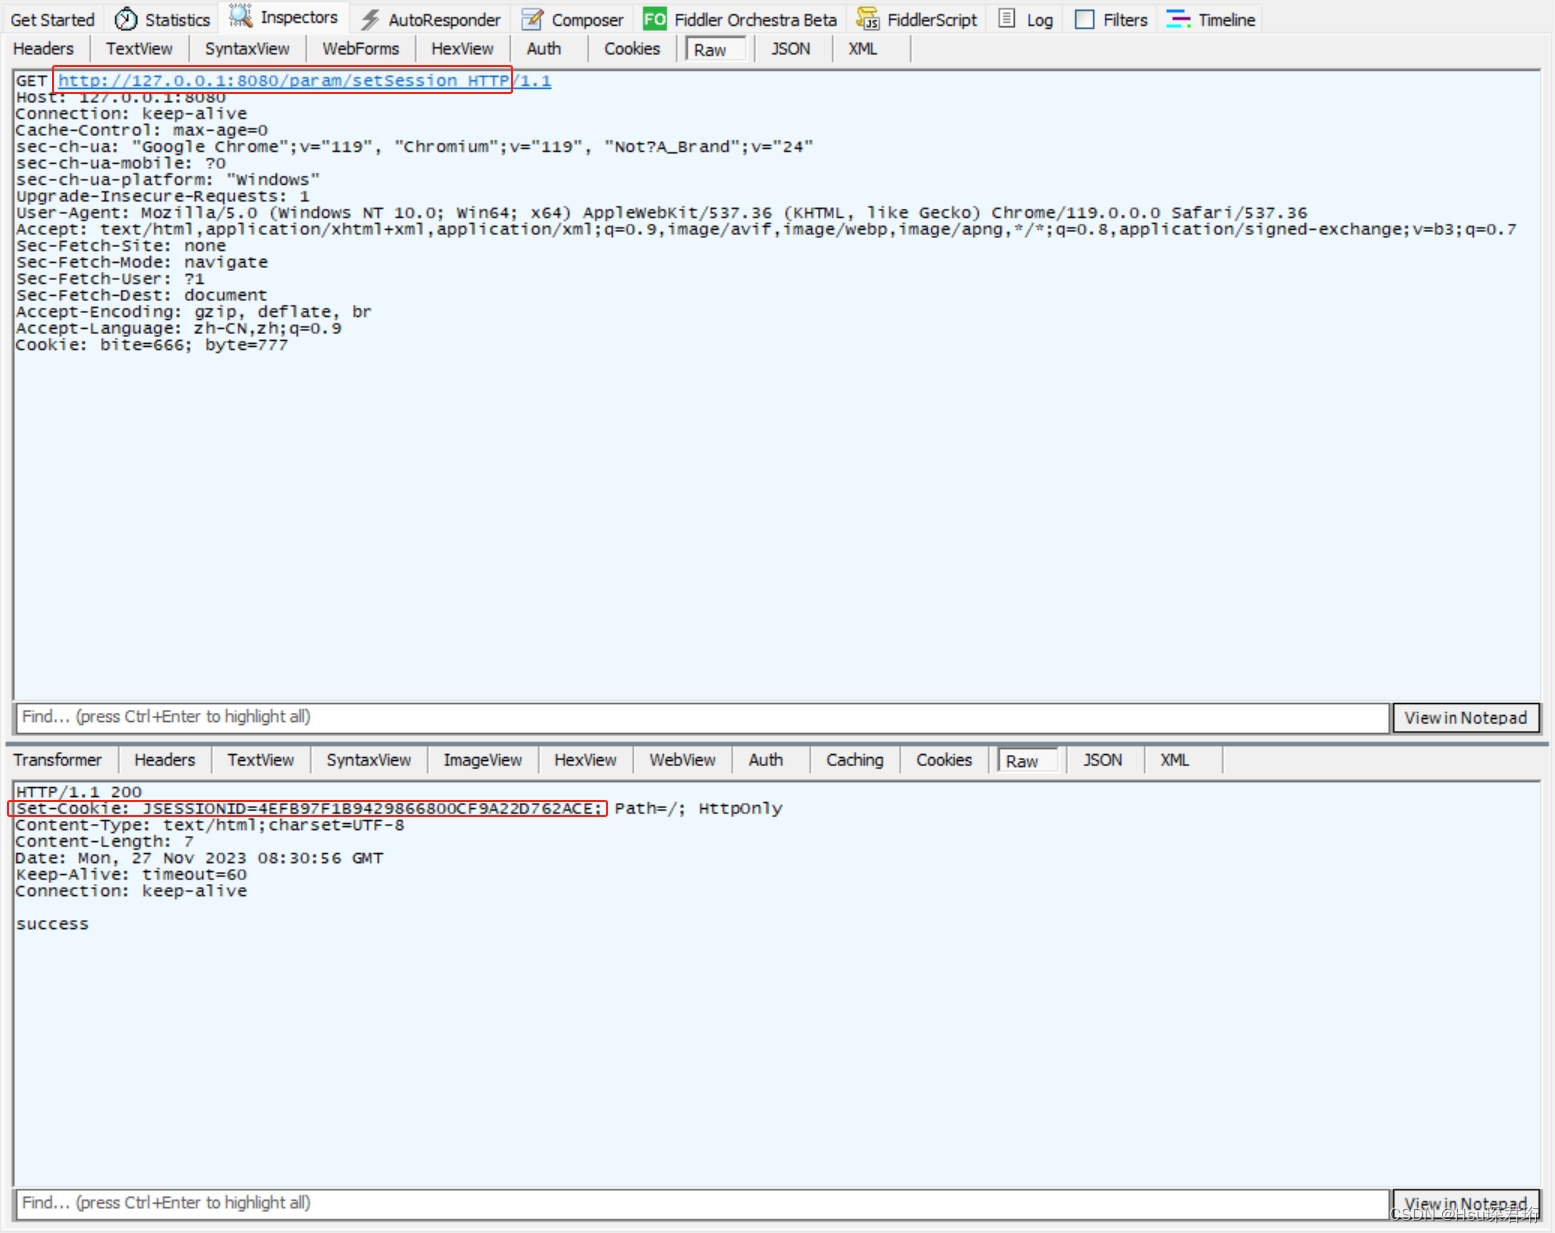Click the Timeline bars icon
1555x1233 pixels.
(x=1179, y=19)
